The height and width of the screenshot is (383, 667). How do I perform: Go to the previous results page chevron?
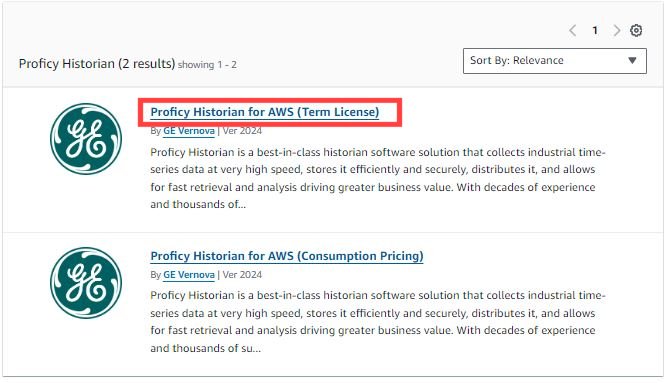pyautogui.click(x=573, y=31)
